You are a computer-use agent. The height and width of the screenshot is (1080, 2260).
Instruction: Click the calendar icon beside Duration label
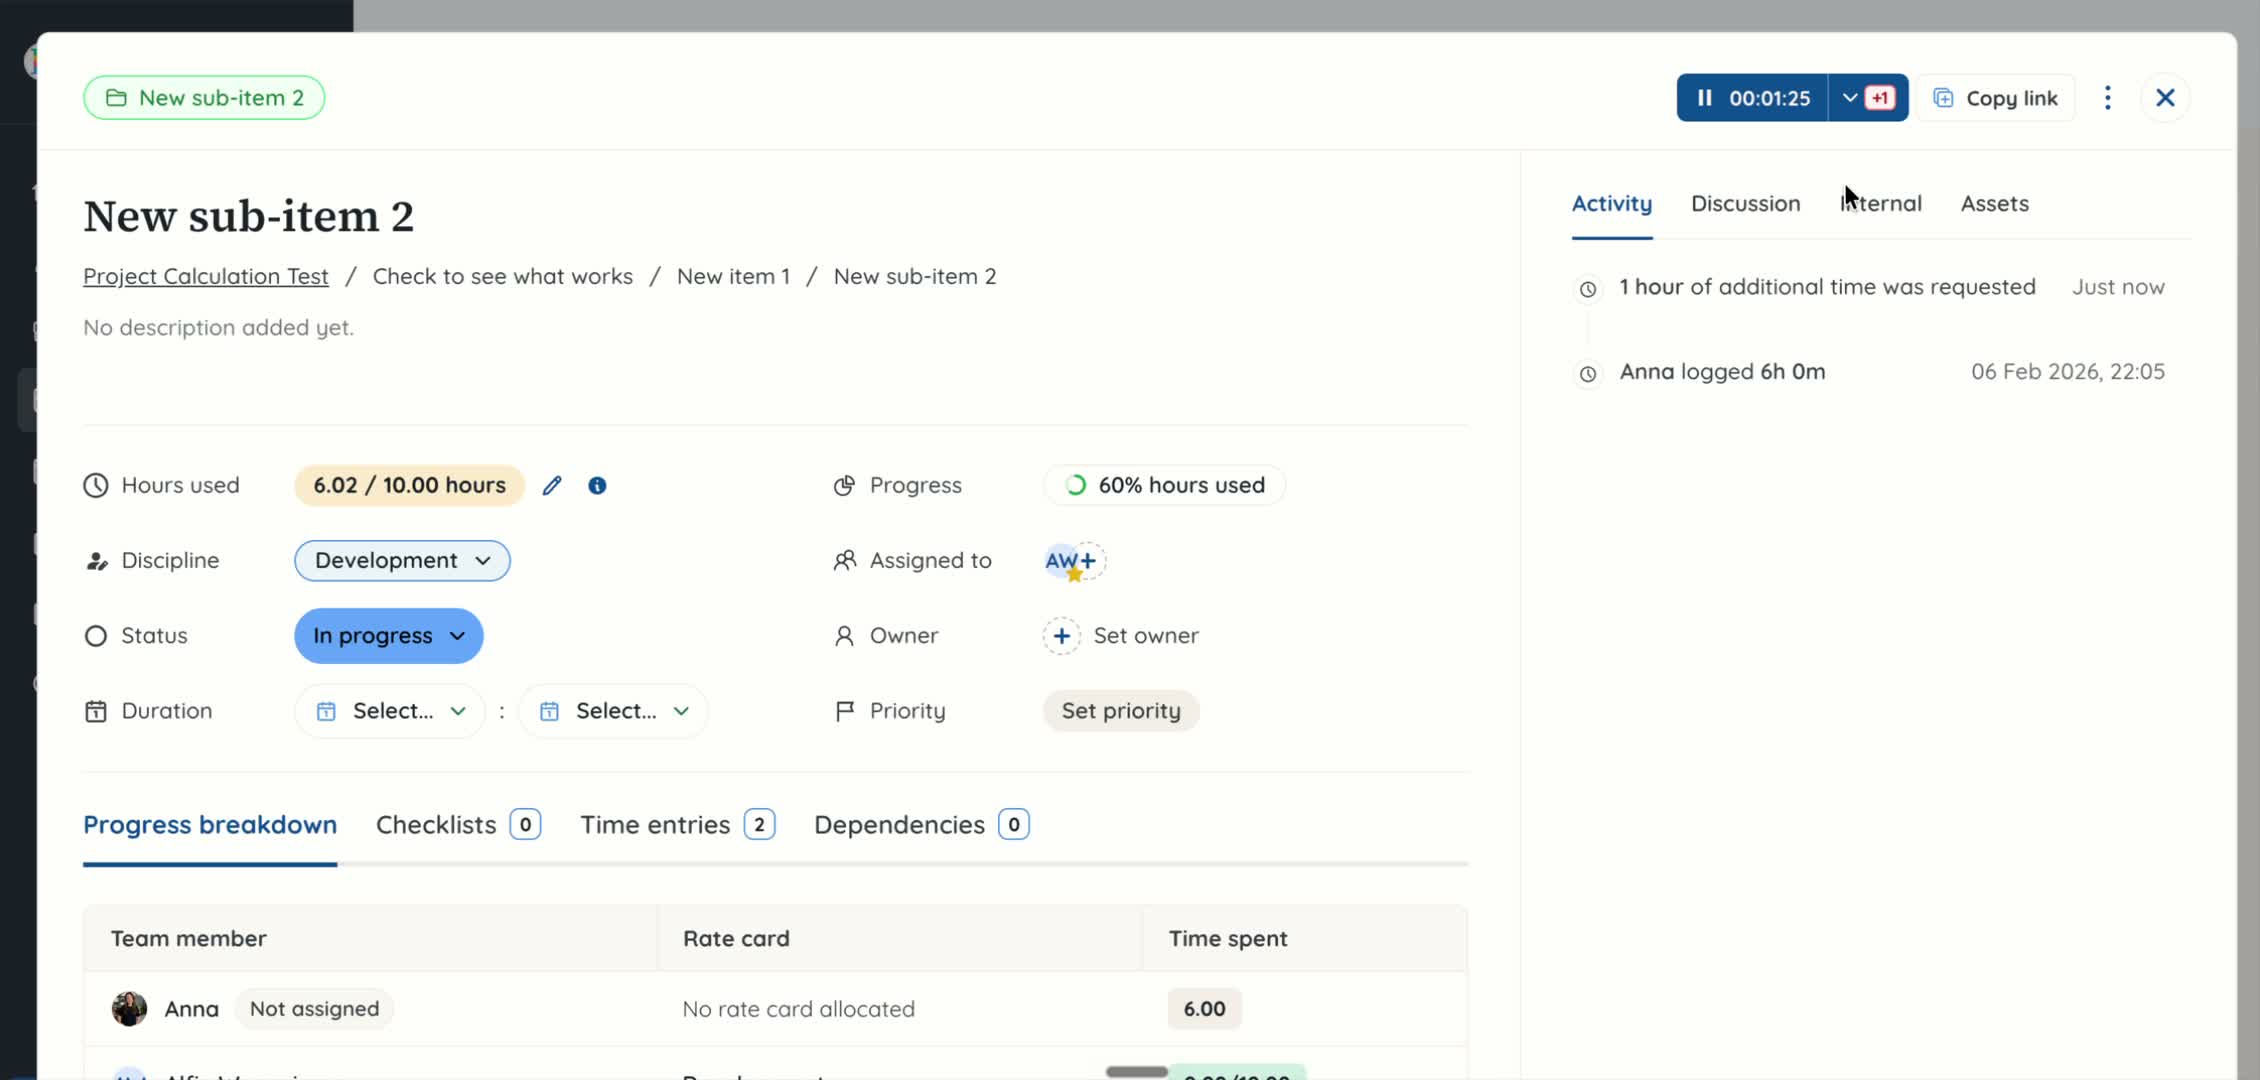(x=96, y=711)
